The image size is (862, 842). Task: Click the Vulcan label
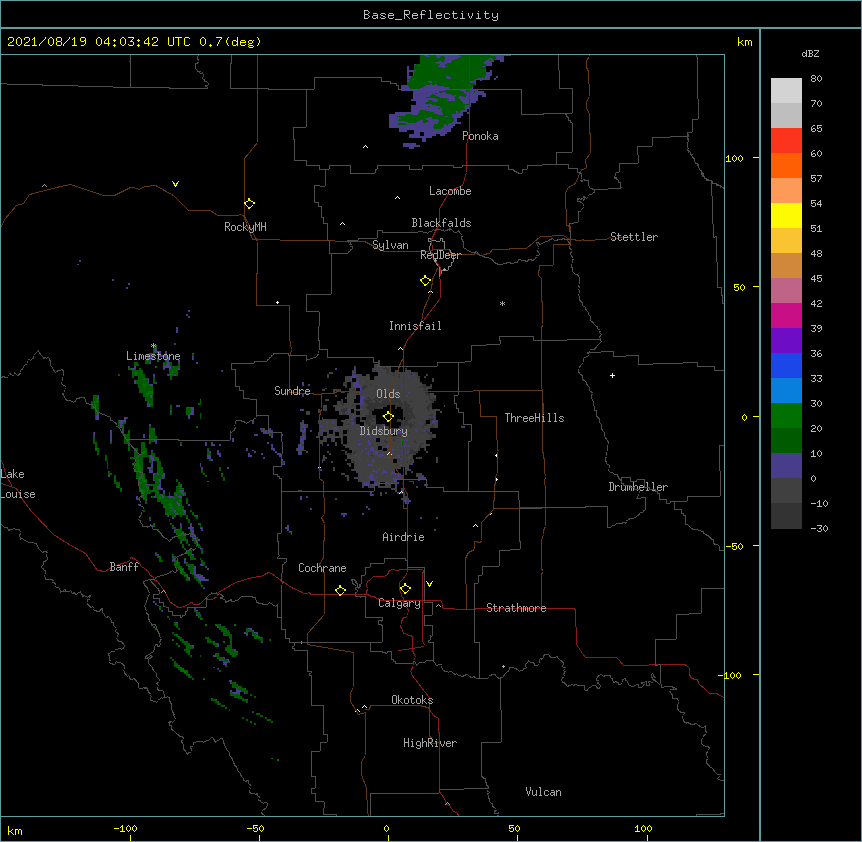(543, 792)
